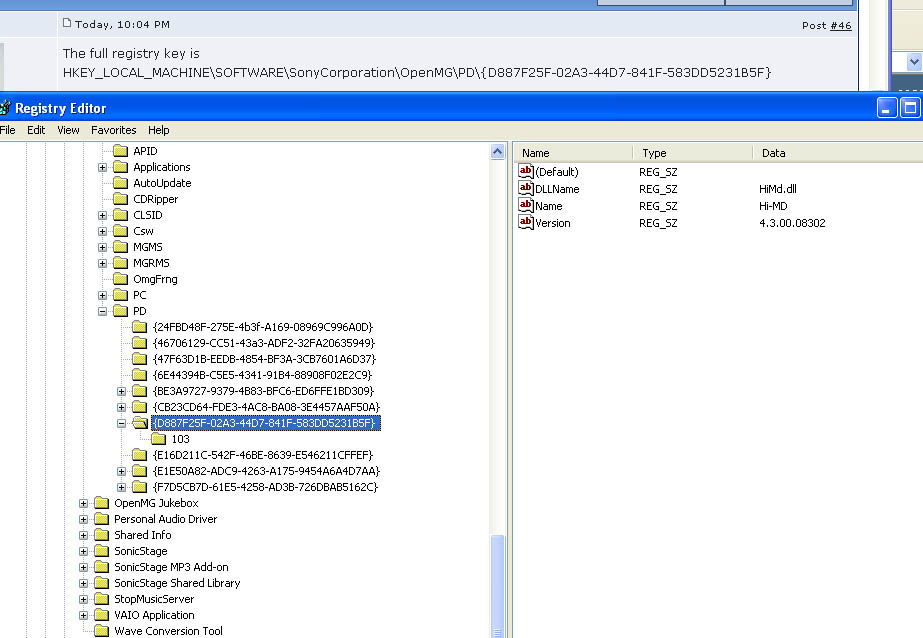Click the Registry Editor title bar icon
This screenshot has width=923, height=638.
point(5,108)
